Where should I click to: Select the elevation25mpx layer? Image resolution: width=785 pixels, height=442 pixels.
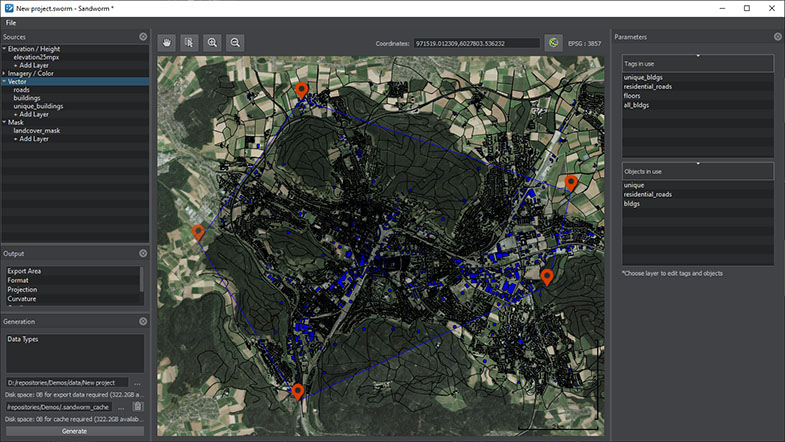click(36, 57)
